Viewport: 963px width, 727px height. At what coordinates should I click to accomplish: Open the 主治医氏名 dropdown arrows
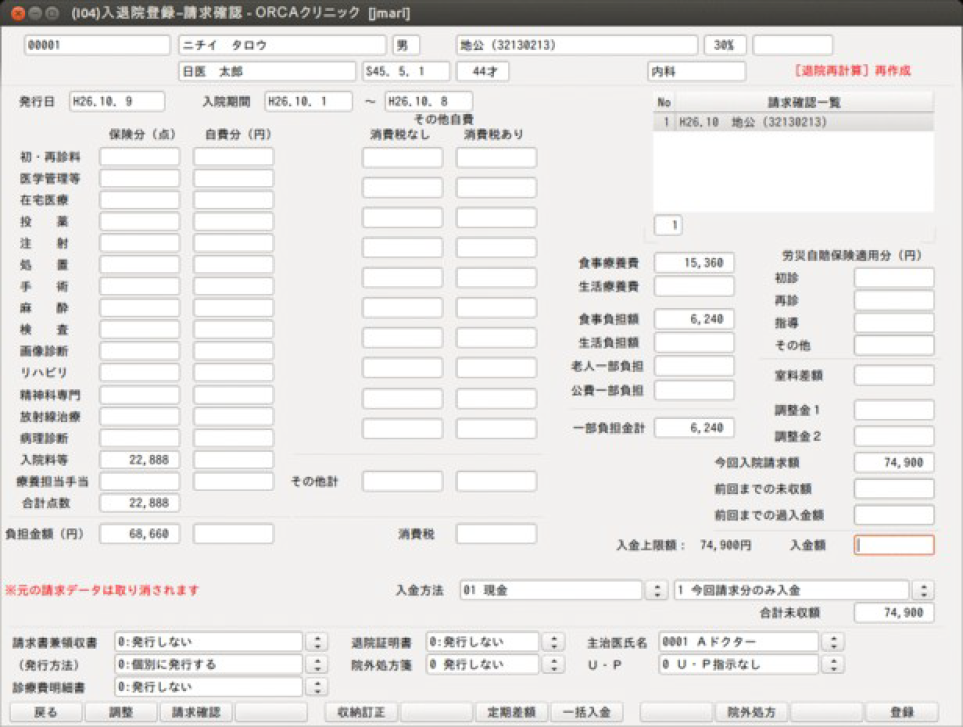[x=833, y=642]
